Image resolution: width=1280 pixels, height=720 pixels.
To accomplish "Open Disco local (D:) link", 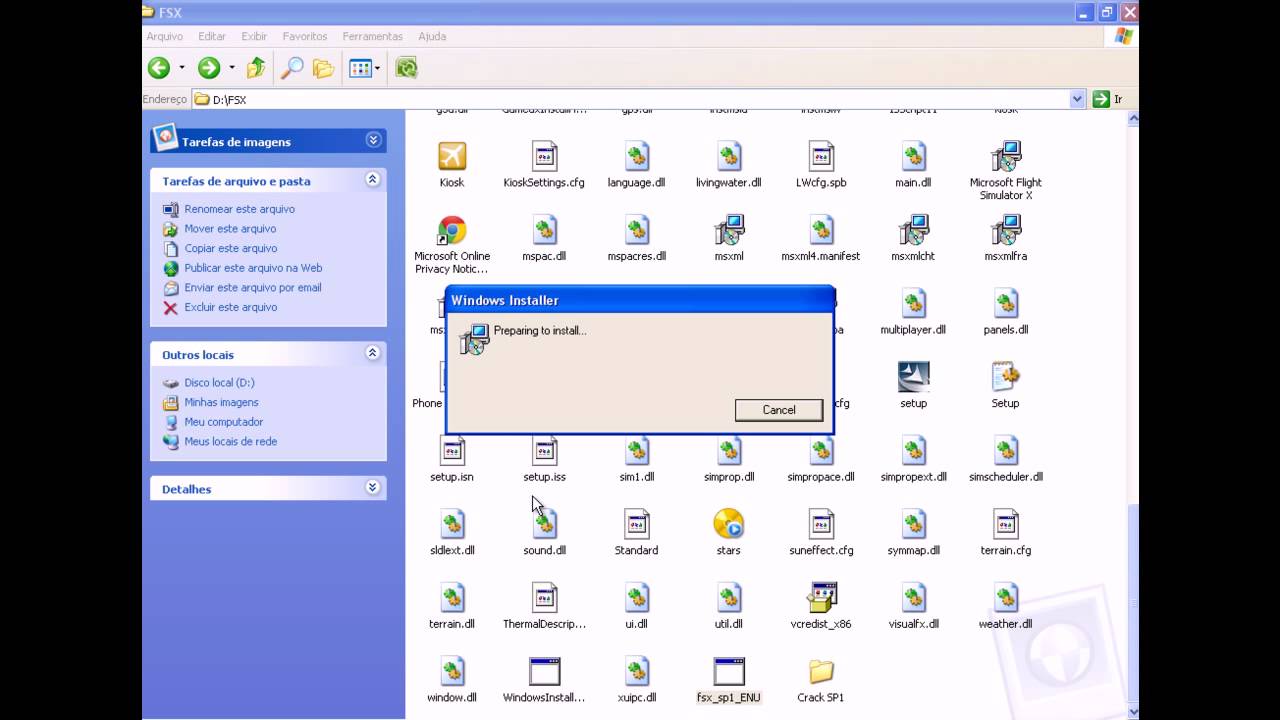I will (x=219, y=382).
